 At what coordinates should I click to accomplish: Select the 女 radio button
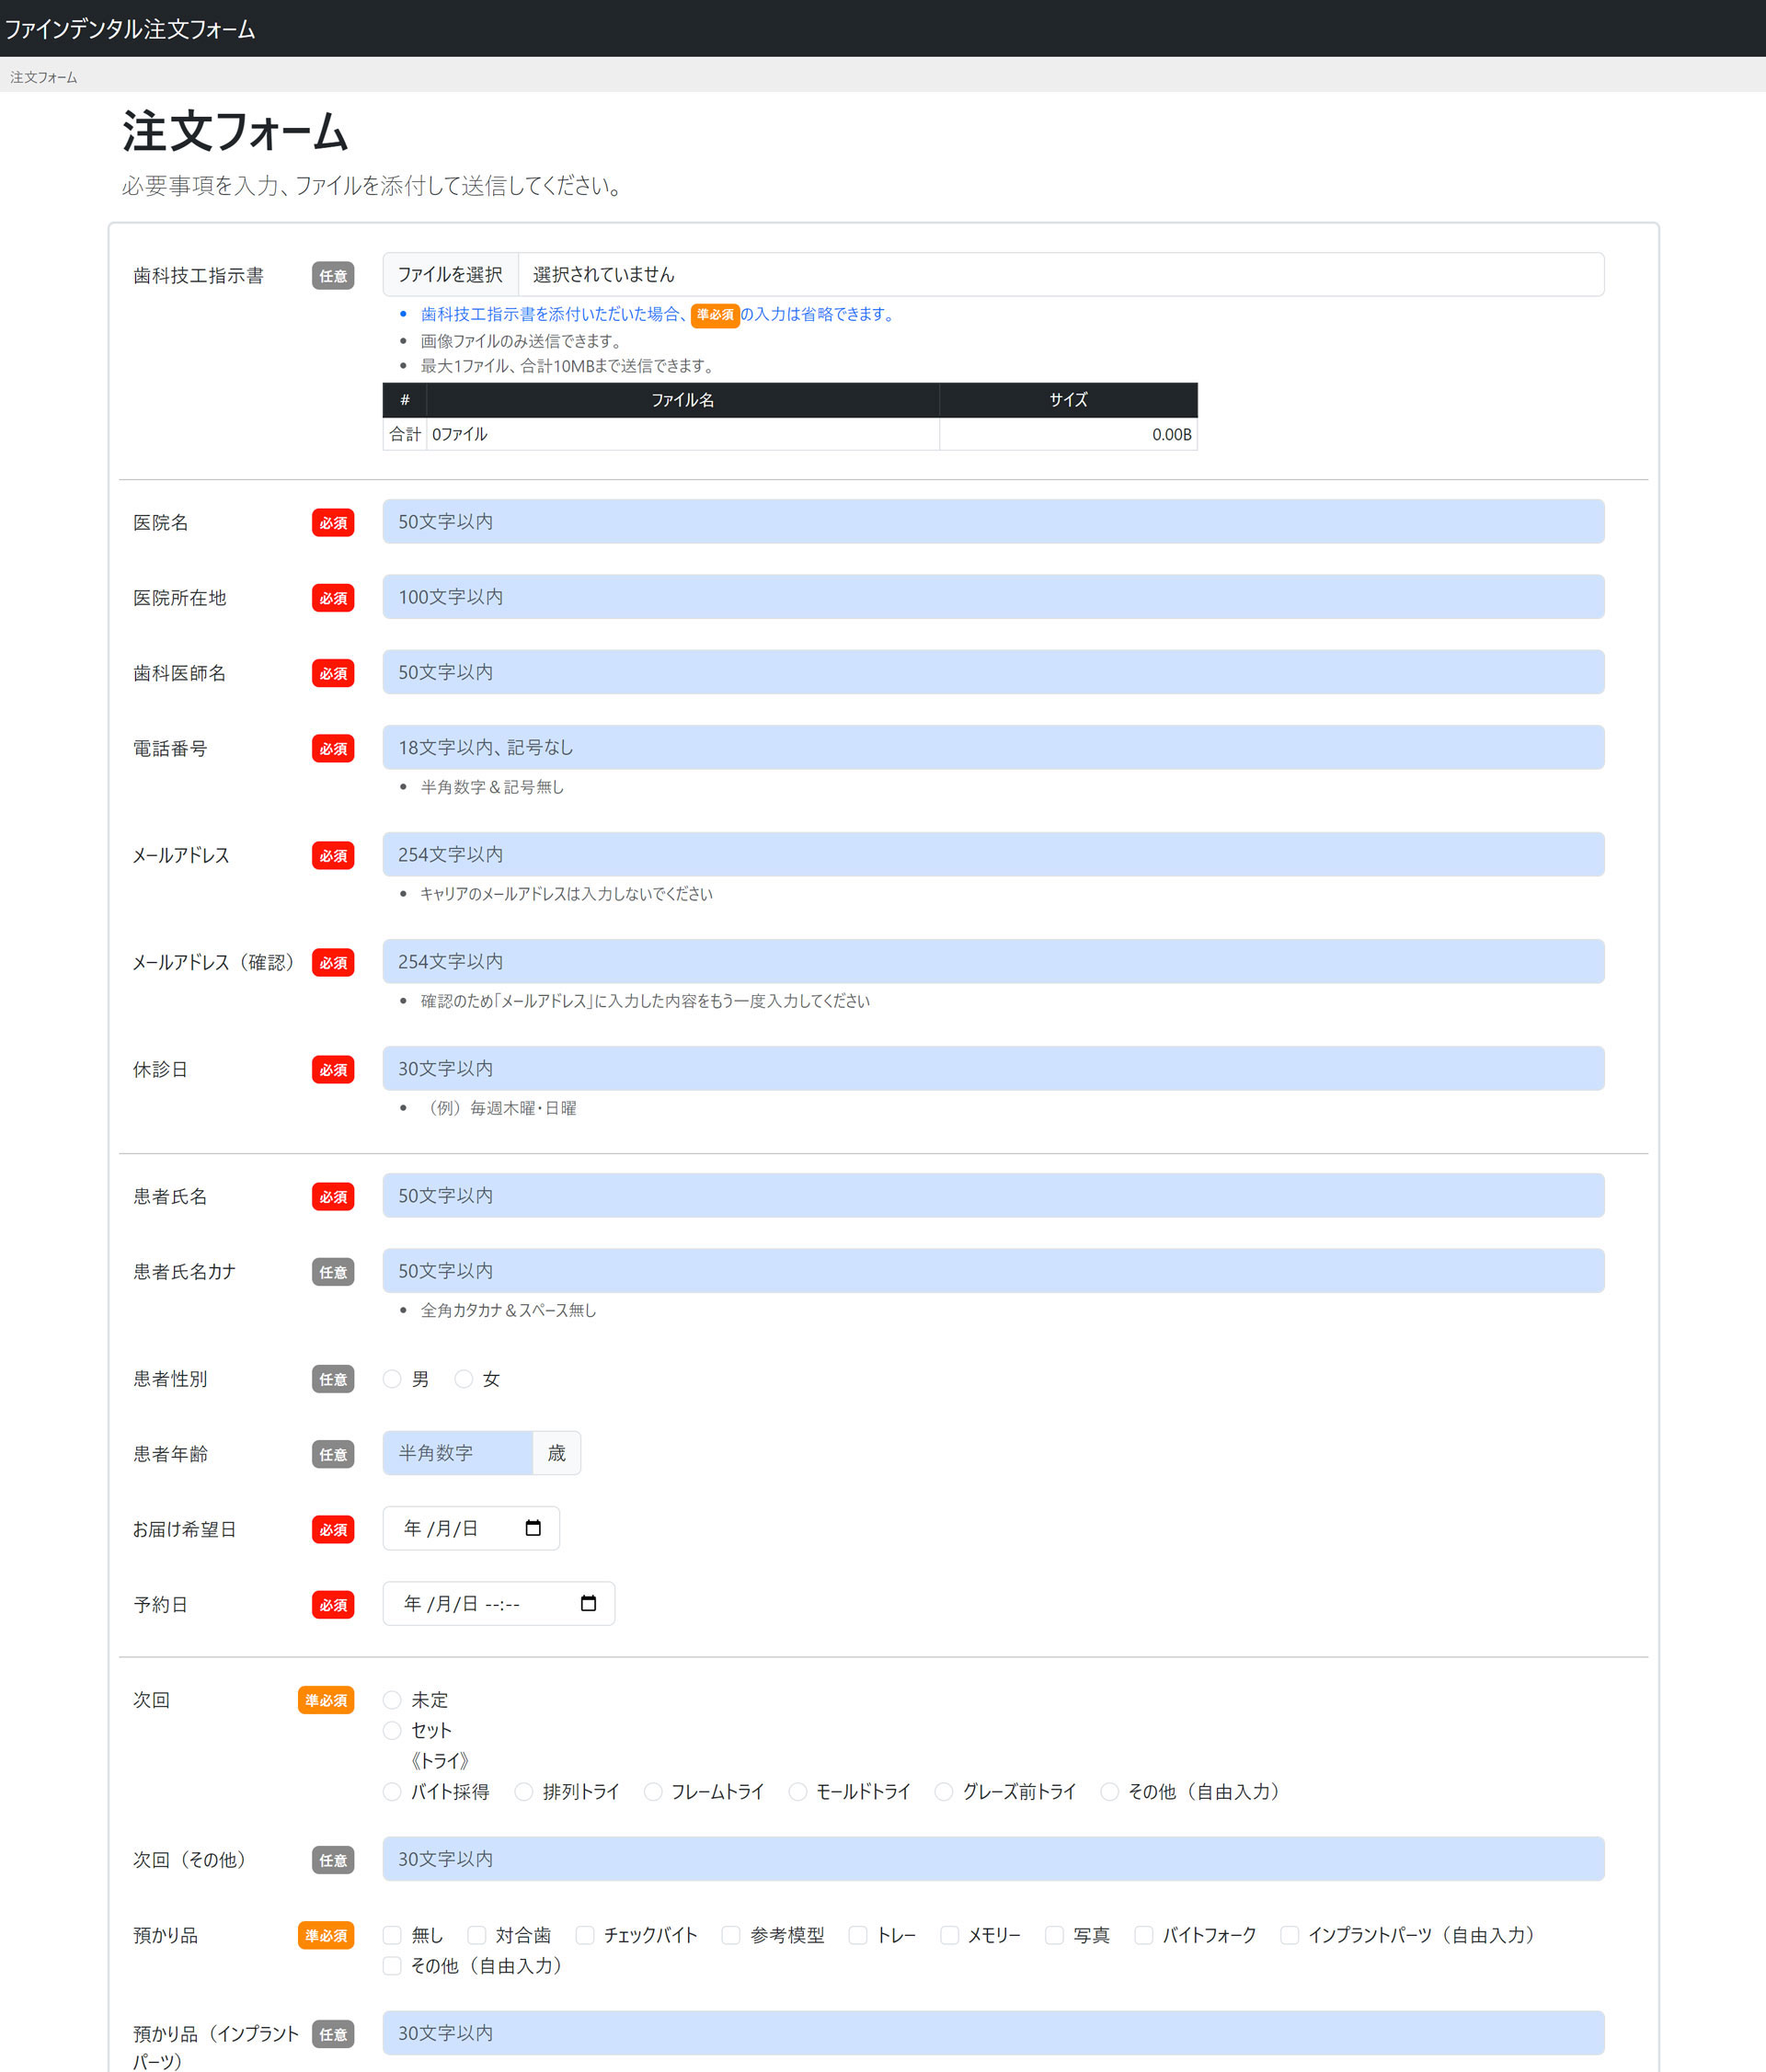(x=463, y=1379)
